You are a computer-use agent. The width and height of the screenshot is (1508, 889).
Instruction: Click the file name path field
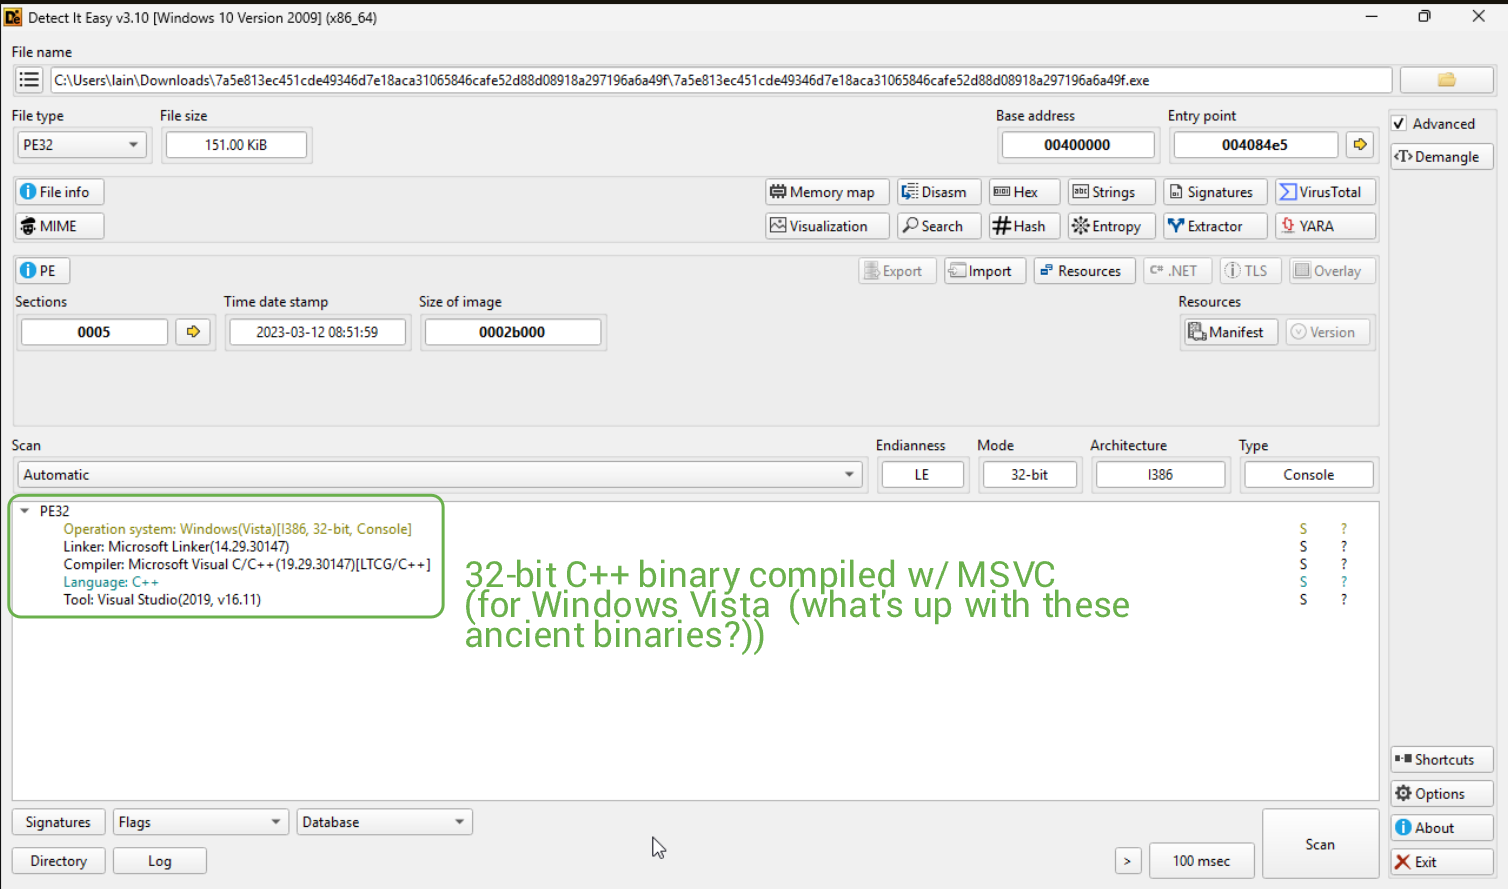click(720, 80)
